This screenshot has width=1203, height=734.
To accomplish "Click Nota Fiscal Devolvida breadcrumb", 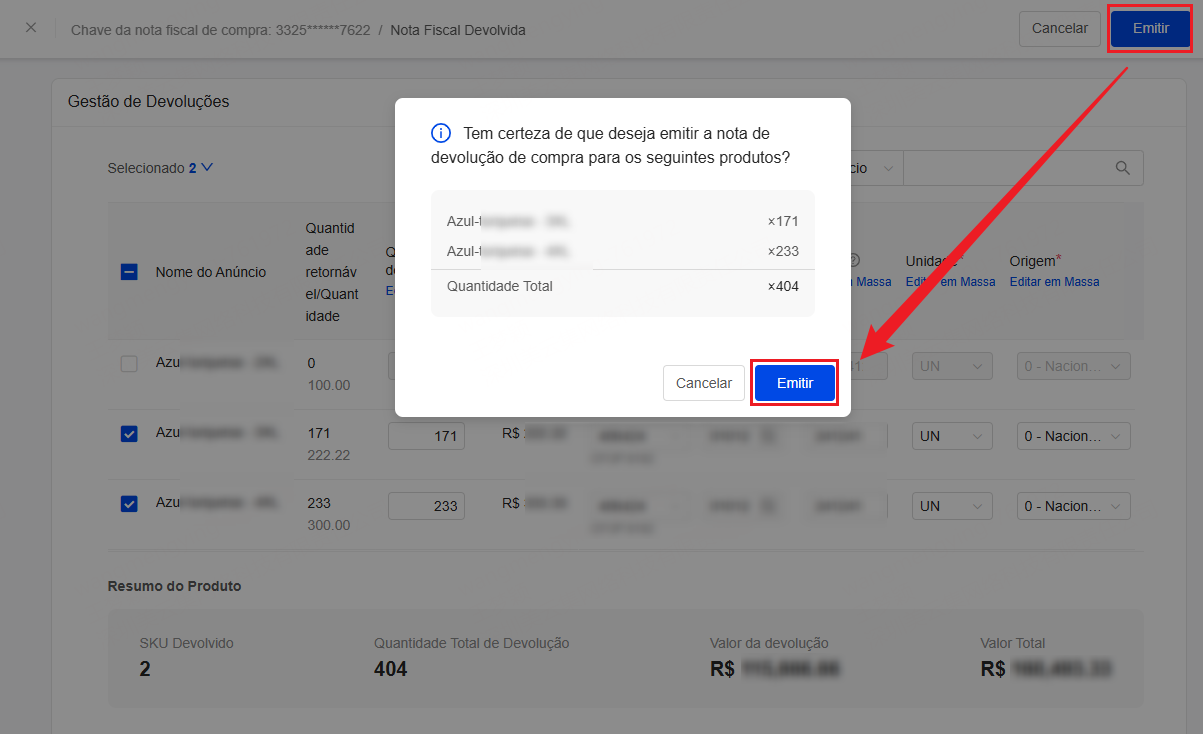I will tap(458, 30).
